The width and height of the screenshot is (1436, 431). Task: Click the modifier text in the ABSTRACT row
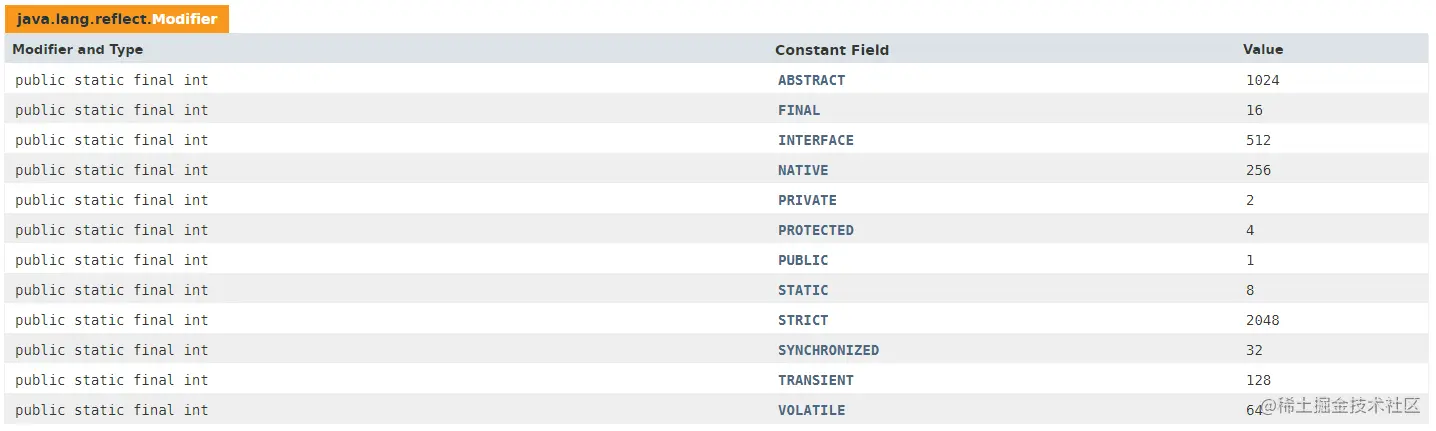point(112,80)
